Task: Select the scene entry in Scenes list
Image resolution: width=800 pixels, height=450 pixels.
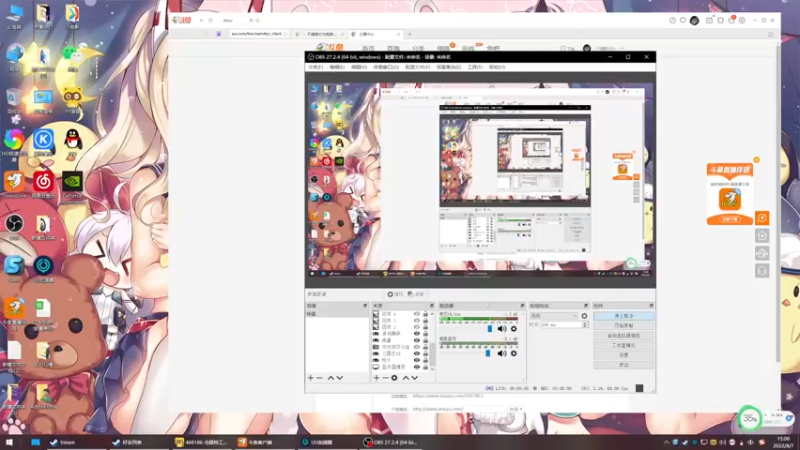Action: (x=337, y=314)
